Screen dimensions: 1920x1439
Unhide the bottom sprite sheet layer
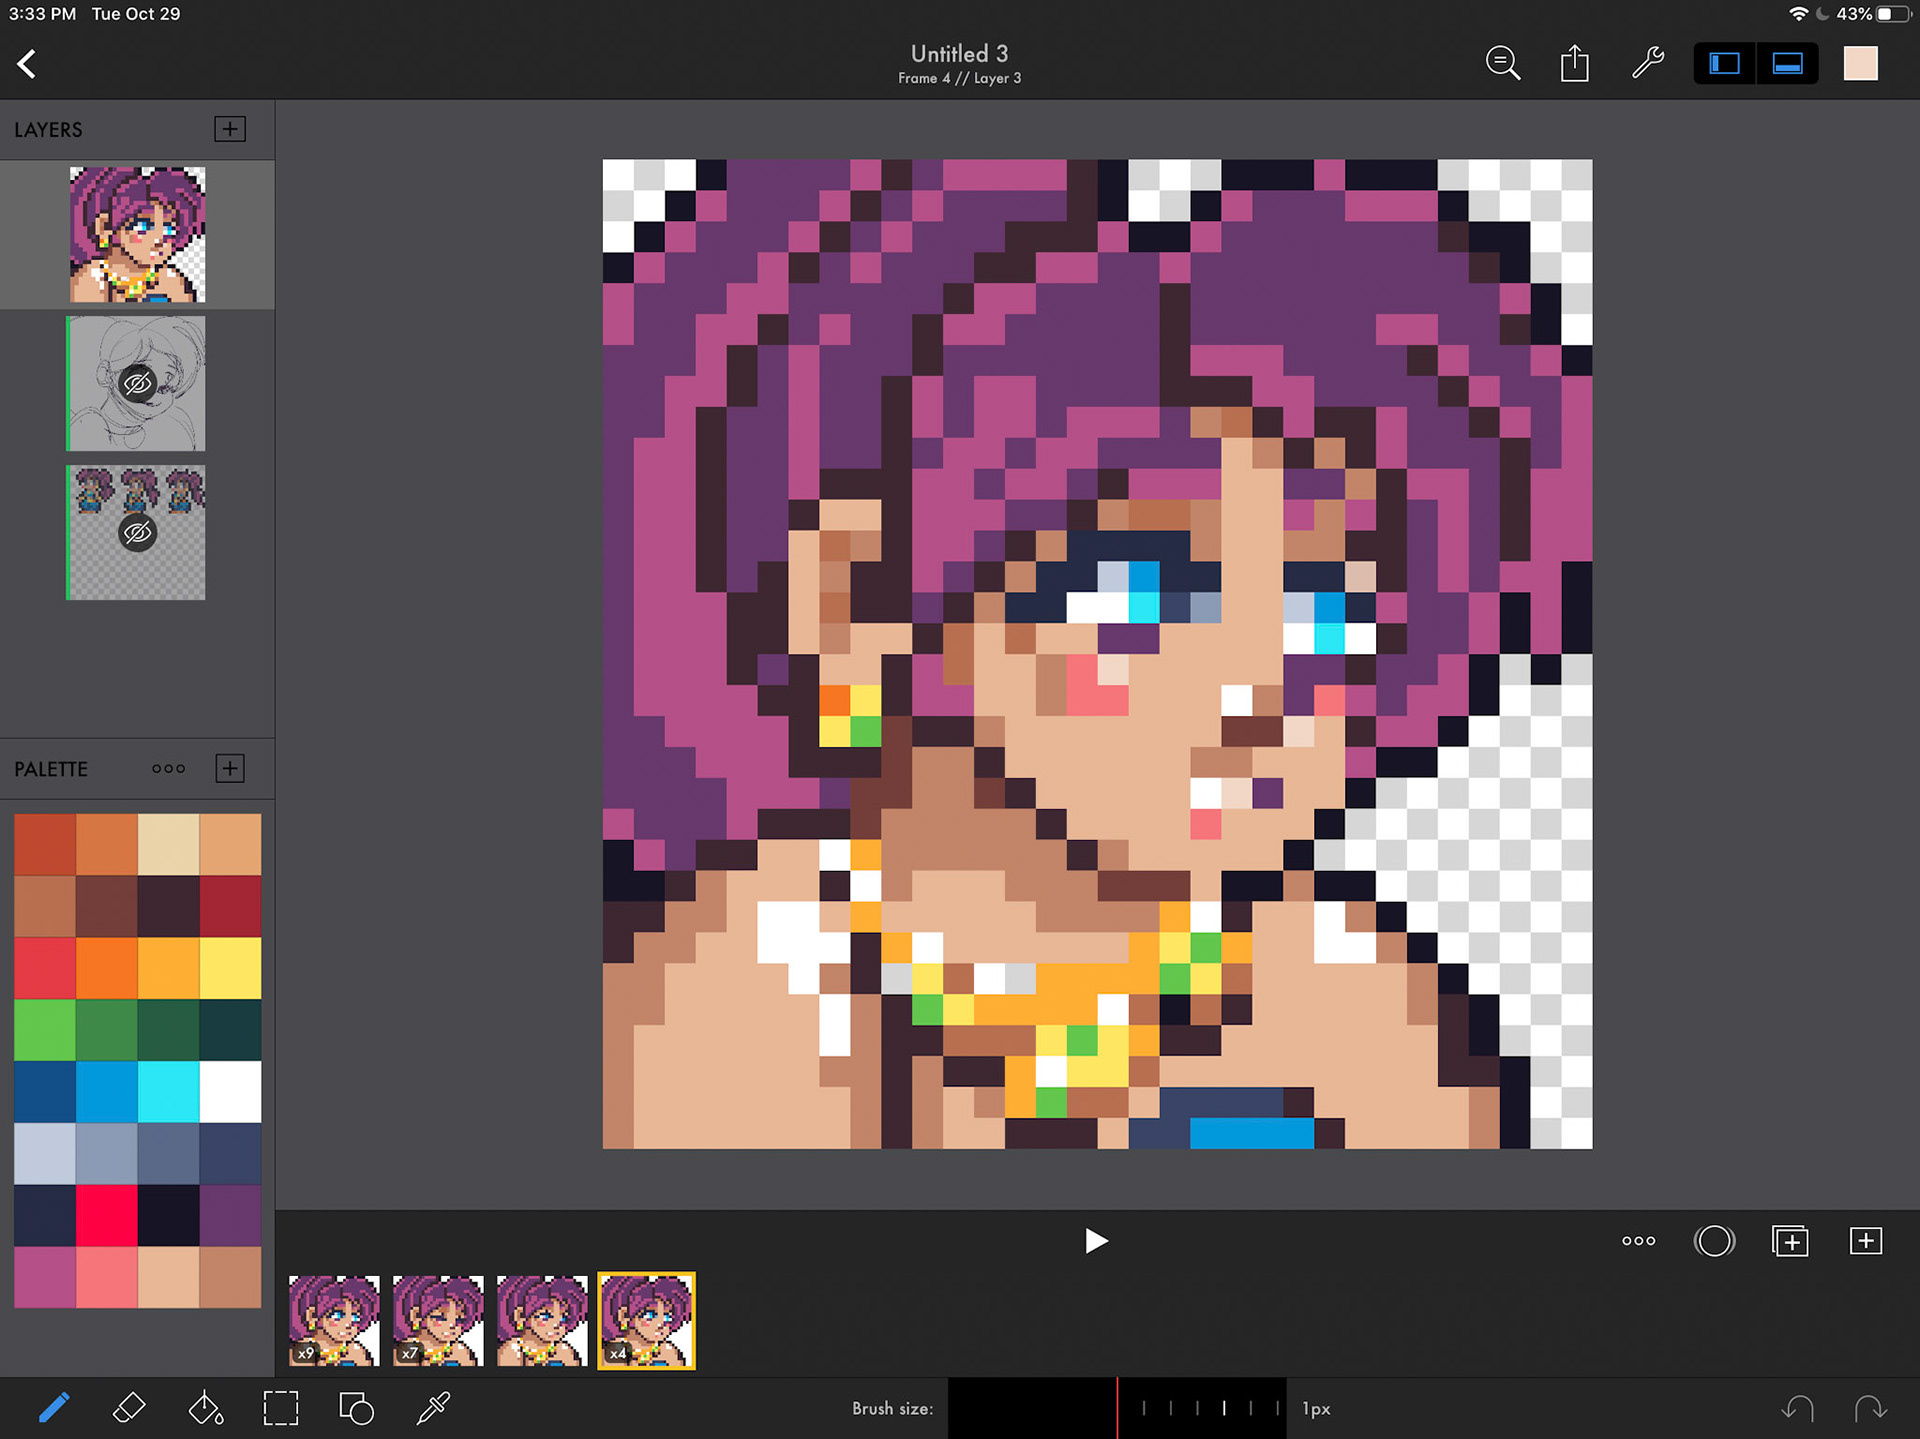point(137,533)
